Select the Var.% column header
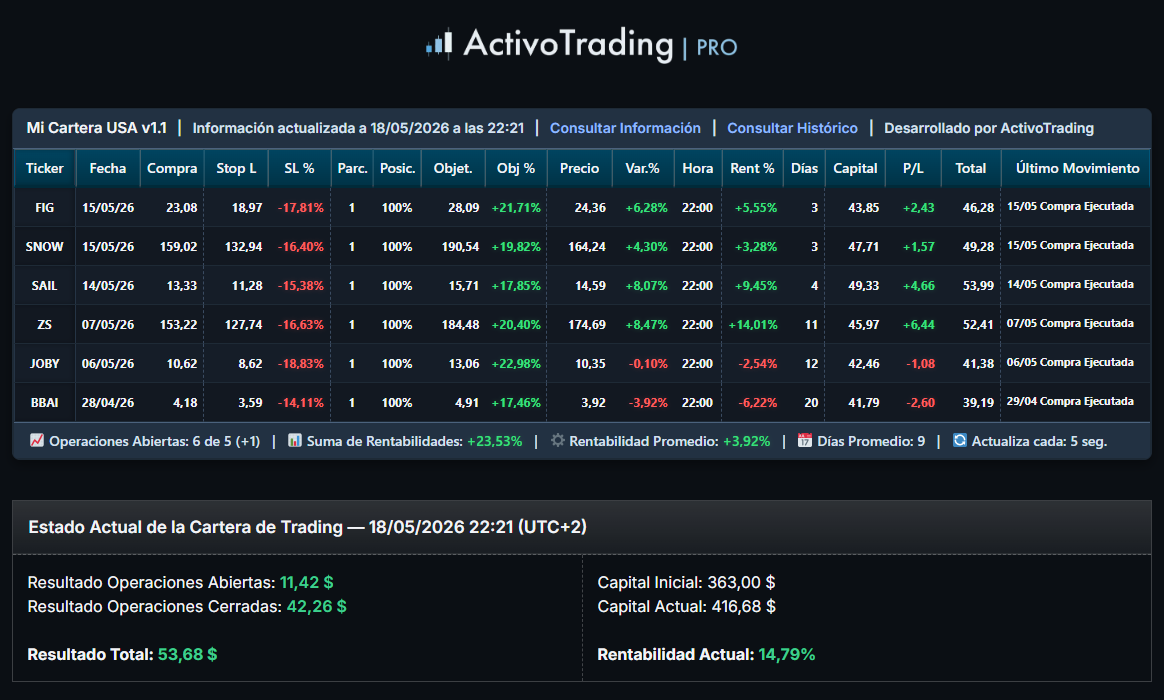Image resolution: width=1164 pixels, height=700 pixels. 642,169
